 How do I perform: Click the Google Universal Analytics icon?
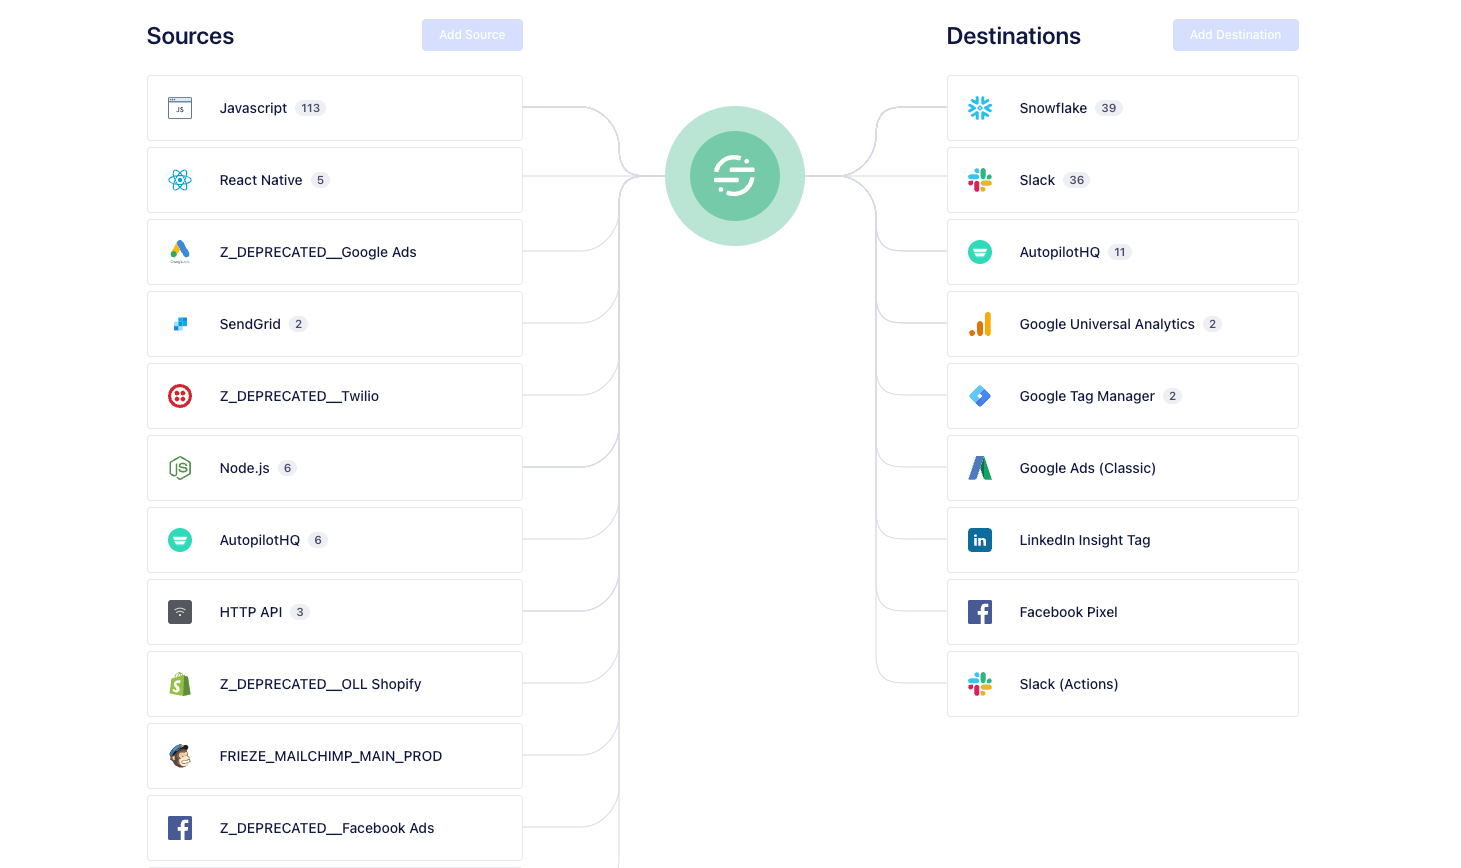pos(980,324)
